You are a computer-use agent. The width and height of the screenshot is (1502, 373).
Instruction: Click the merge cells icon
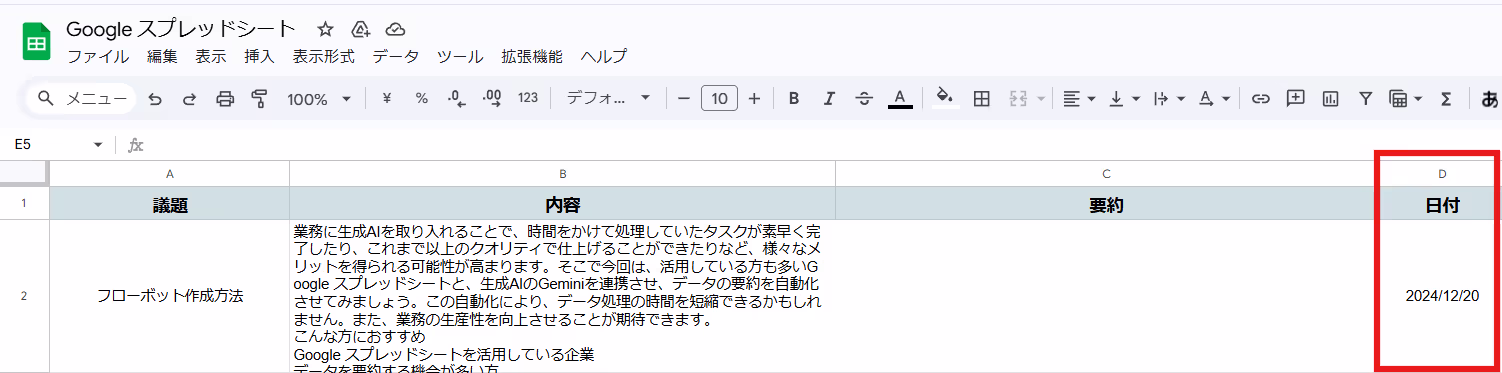coord(1019,98)
